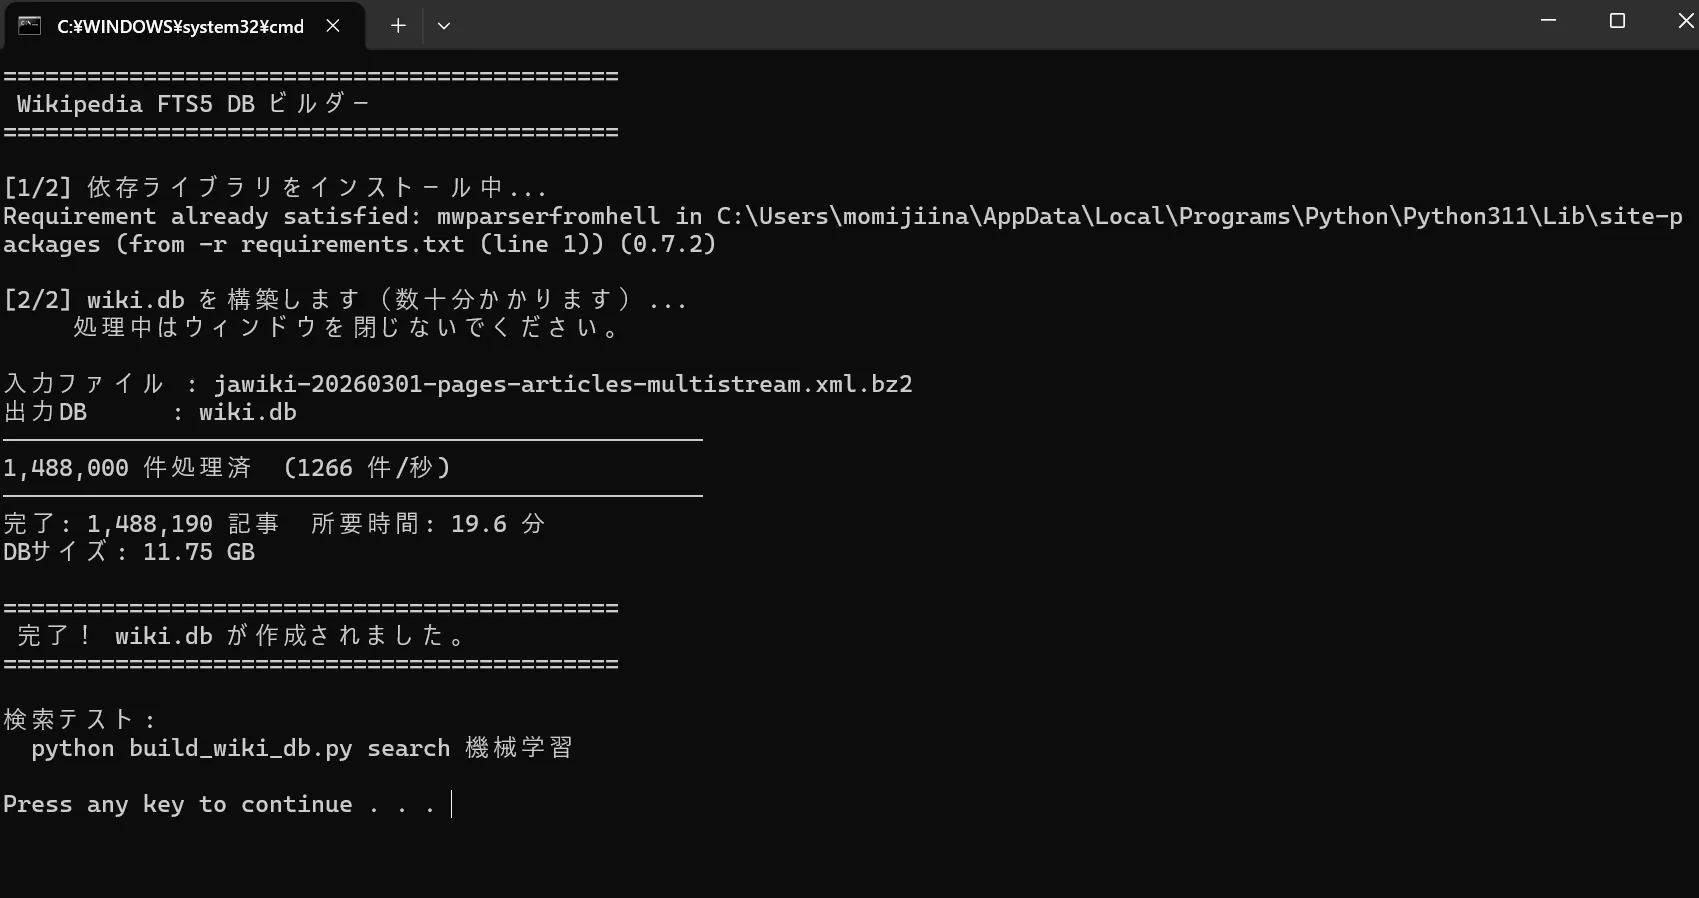Click the jawiki multistream.xml.bz2 input file name
The height and width of the screenshot is (898, 1699).
[x=562, y=384]
